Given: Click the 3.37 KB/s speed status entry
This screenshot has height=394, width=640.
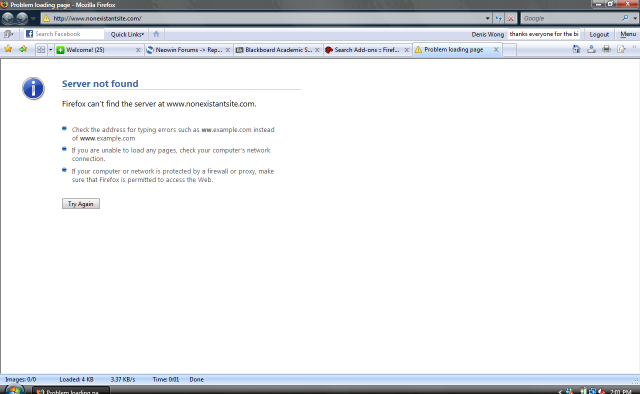Looking at the screenshot, I should point(123,379).
